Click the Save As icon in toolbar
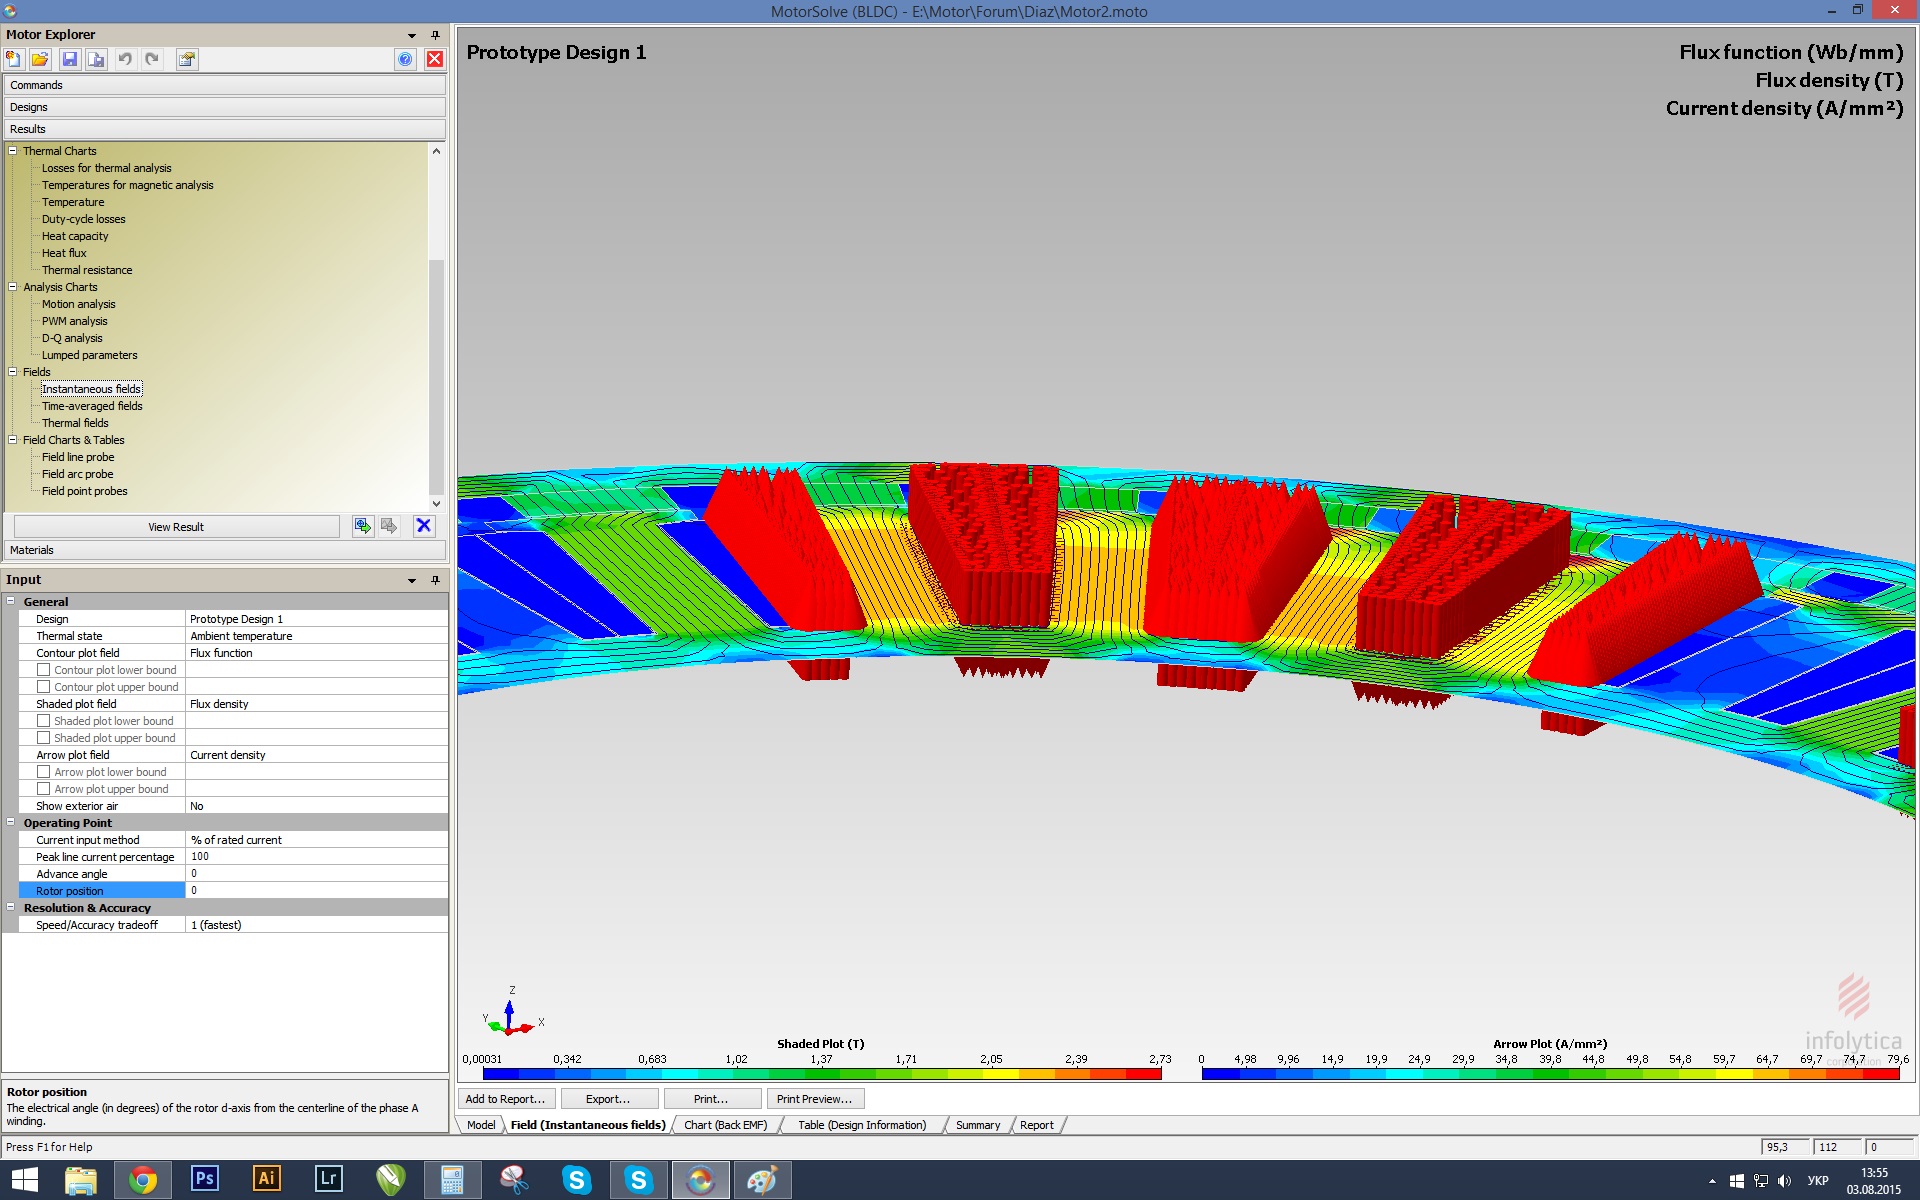The image size is (1920, 1200). (x=96, y=59)
